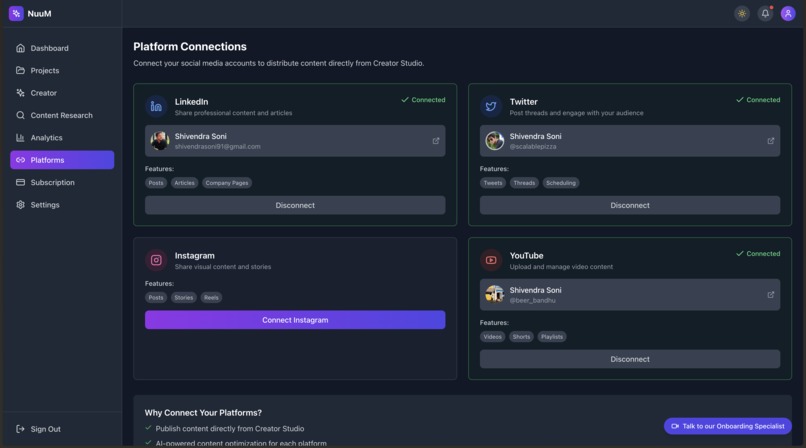Click Sign Out in the sidebar
Viewport: 806px width, 448px height.
(39, 429)
